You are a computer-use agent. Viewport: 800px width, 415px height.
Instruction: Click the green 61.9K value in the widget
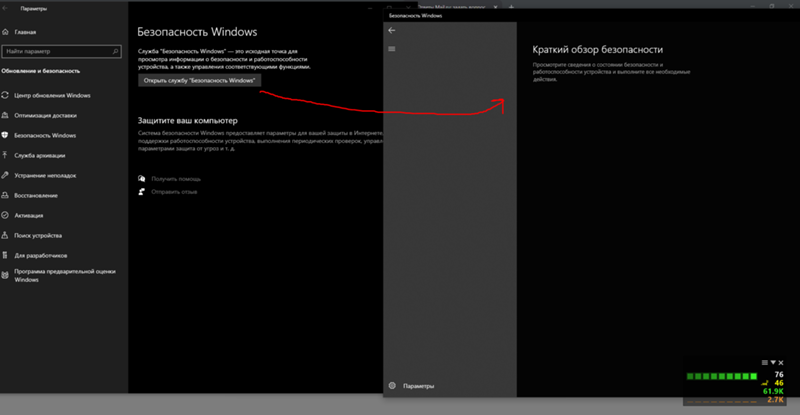click(x=773, y=391)
